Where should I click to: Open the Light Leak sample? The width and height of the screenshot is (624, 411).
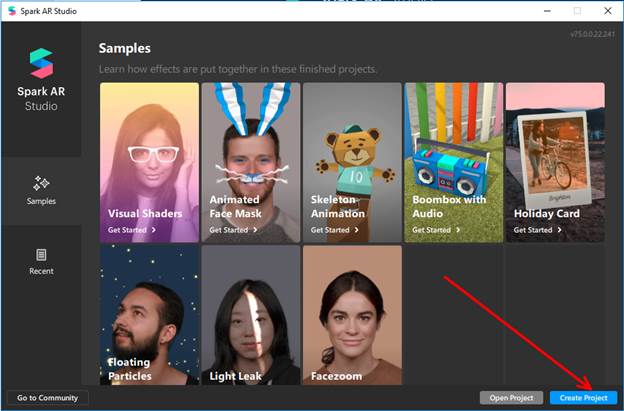coord(251,315)
